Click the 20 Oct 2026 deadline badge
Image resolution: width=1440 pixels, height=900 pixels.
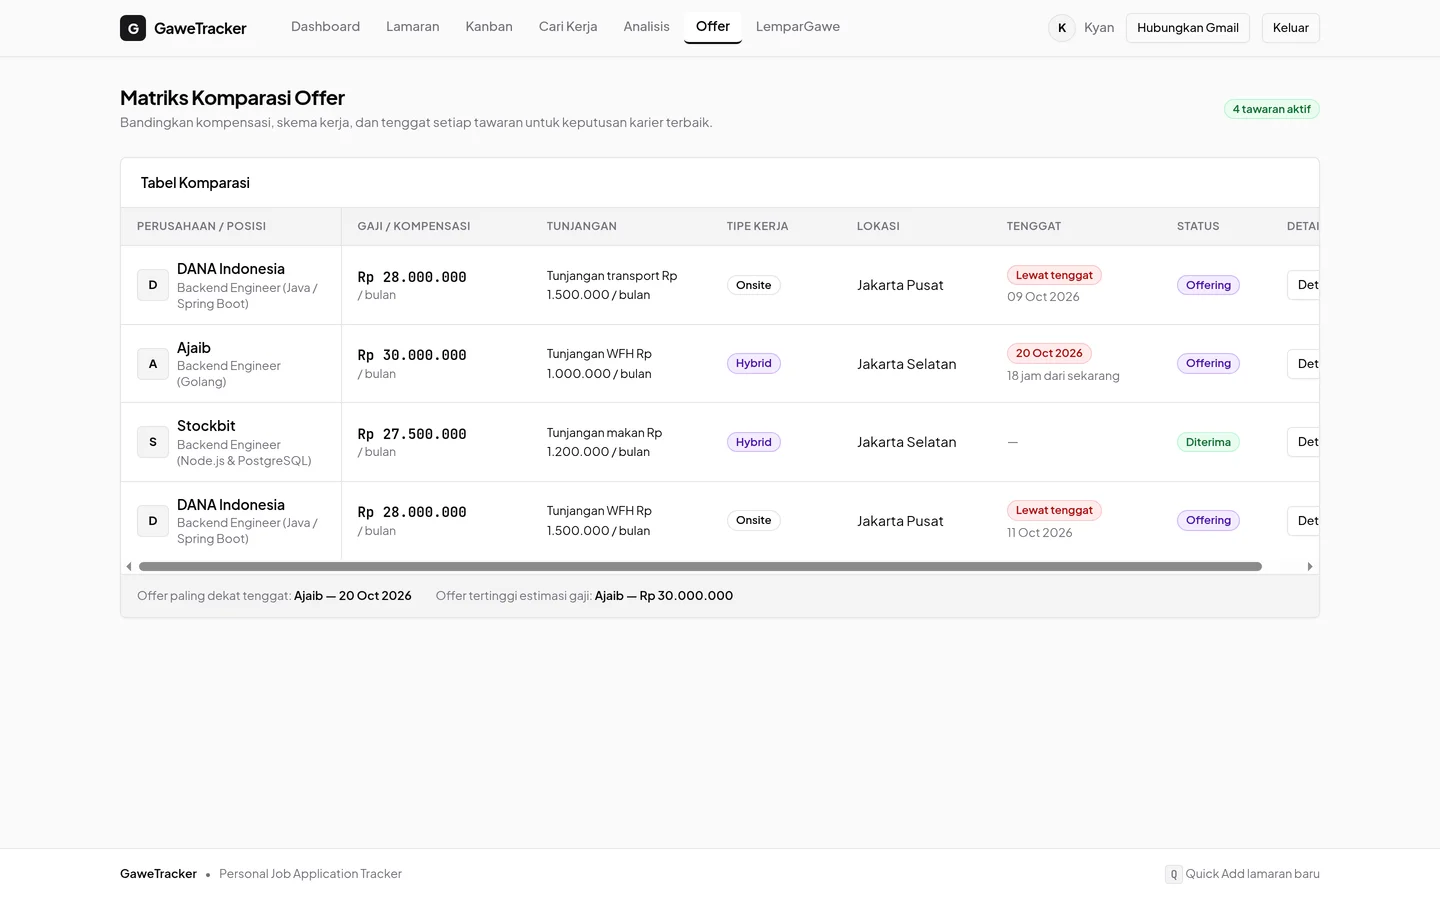[x=1049, y=353]
